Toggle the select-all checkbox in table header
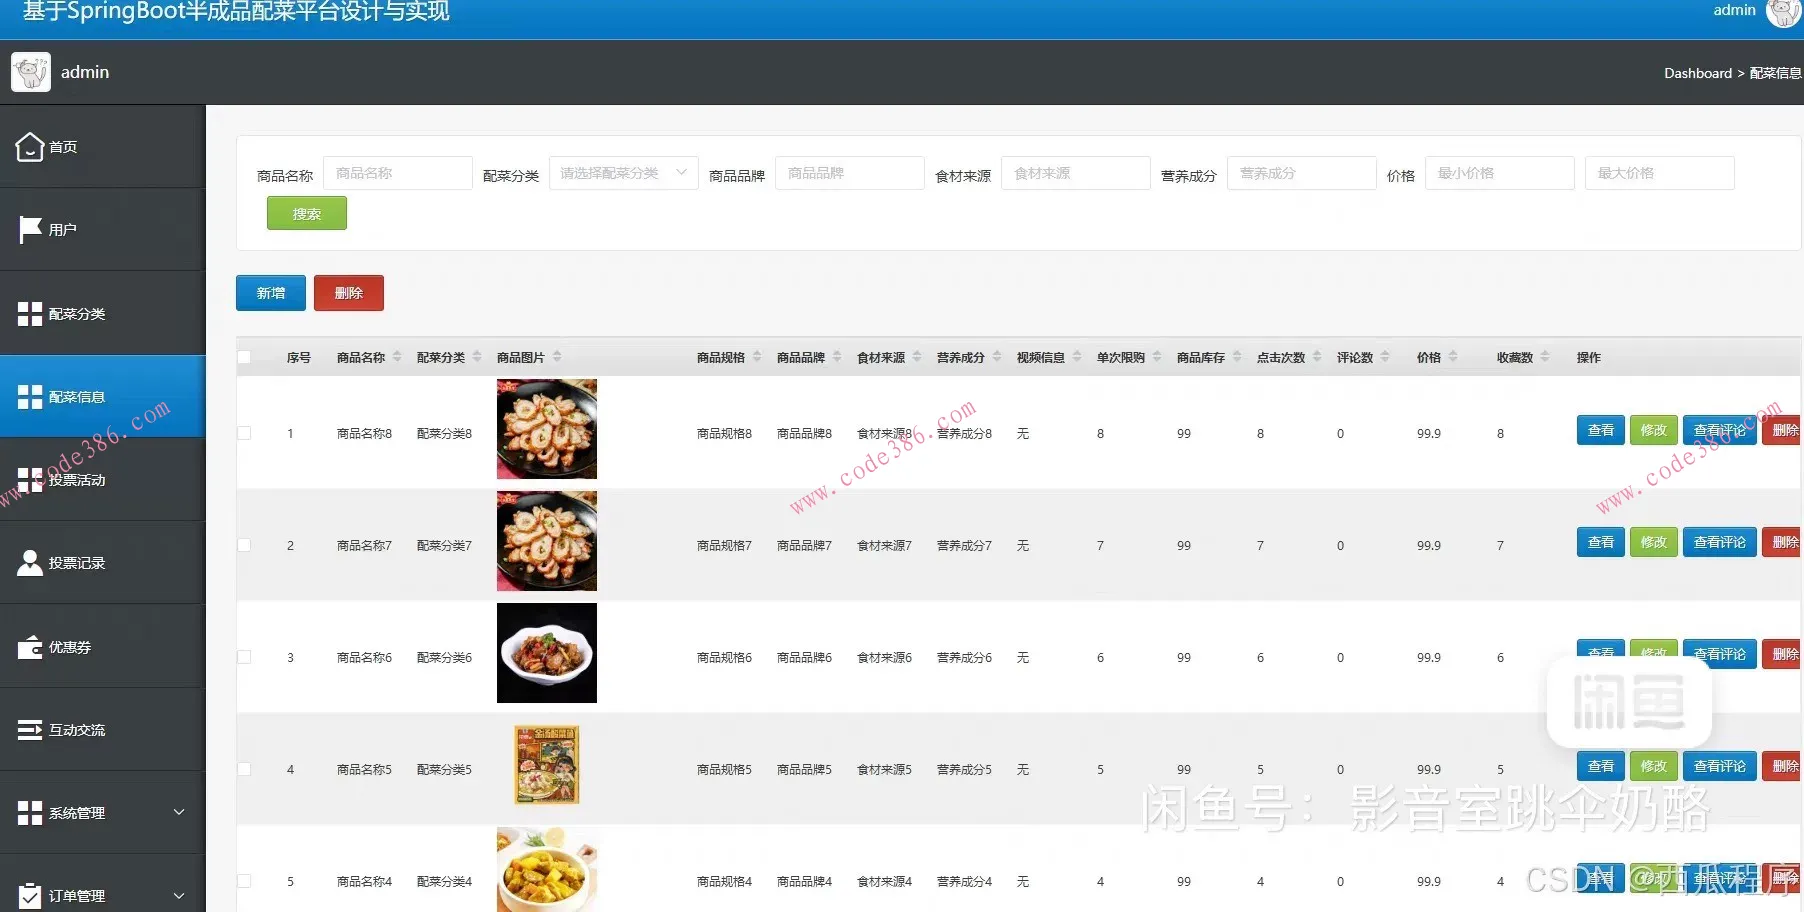This screenshot has height=912, width=1804. click(244, 357)
